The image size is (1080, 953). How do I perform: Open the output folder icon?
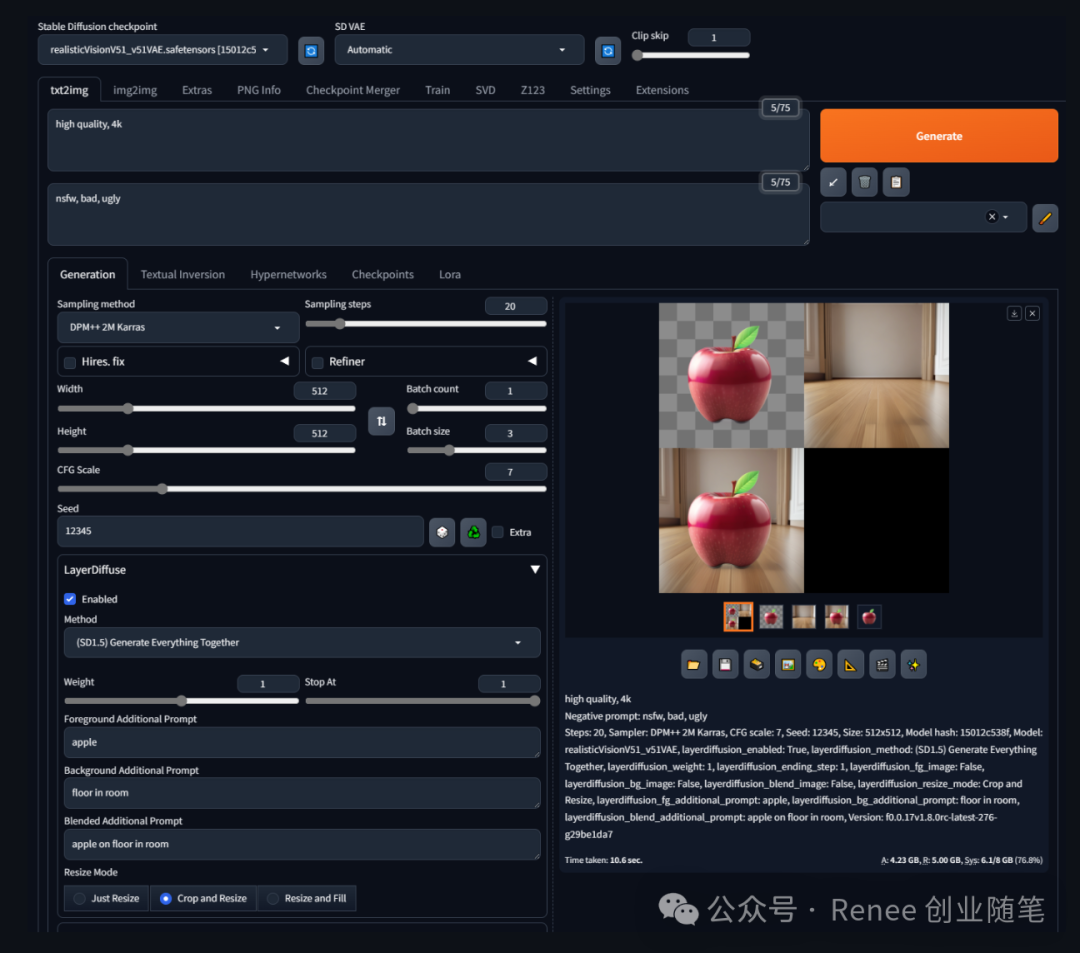tap(694, 664)
